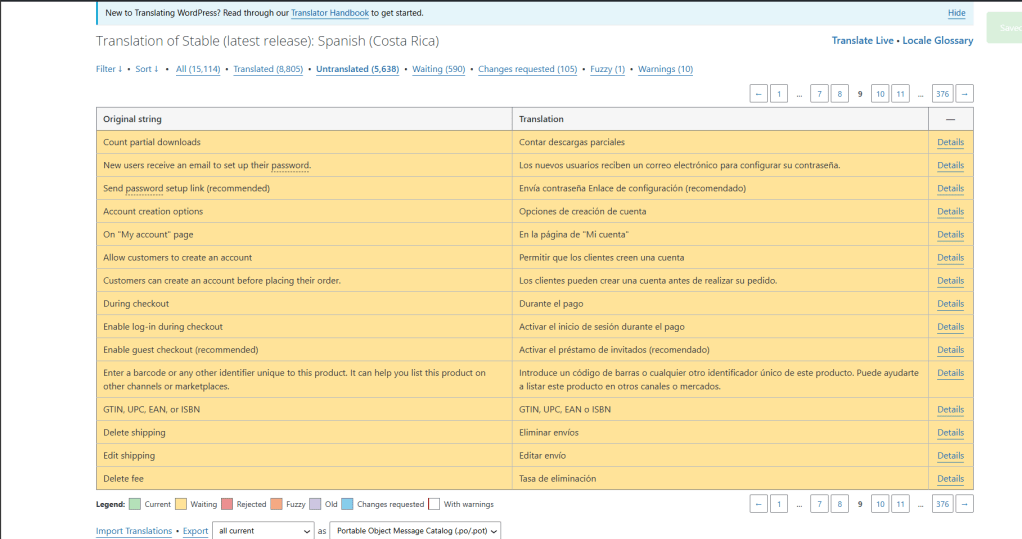Open Portable Object Message Catalog format dropdown

click(415, 531)
